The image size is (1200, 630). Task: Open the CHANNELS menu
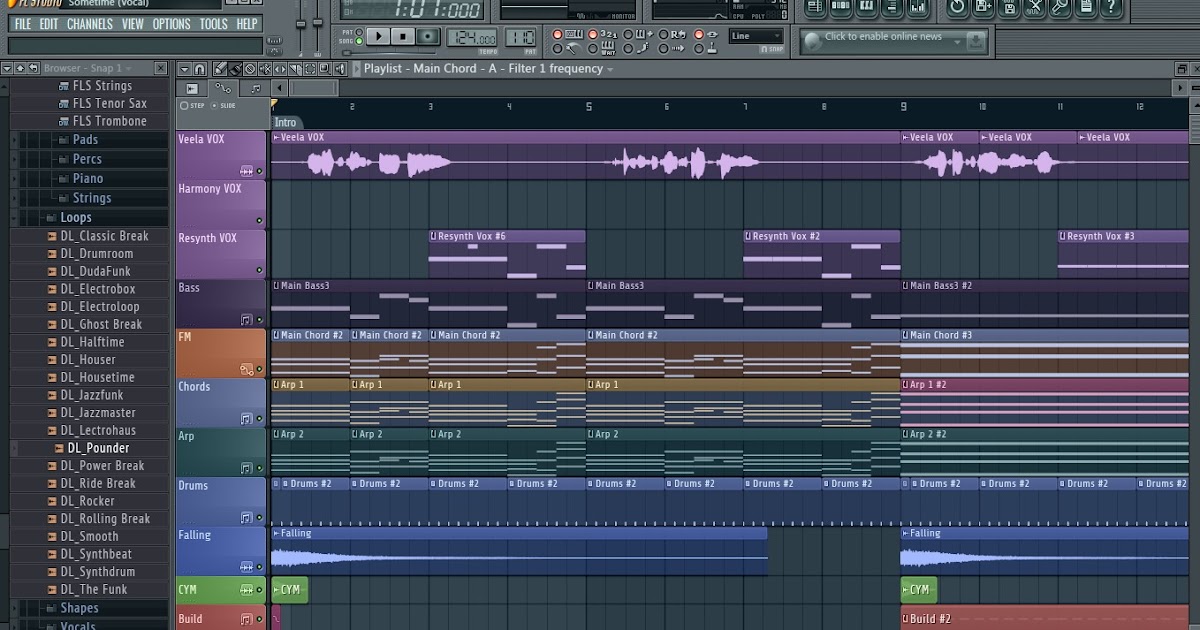tap(90, 24)
